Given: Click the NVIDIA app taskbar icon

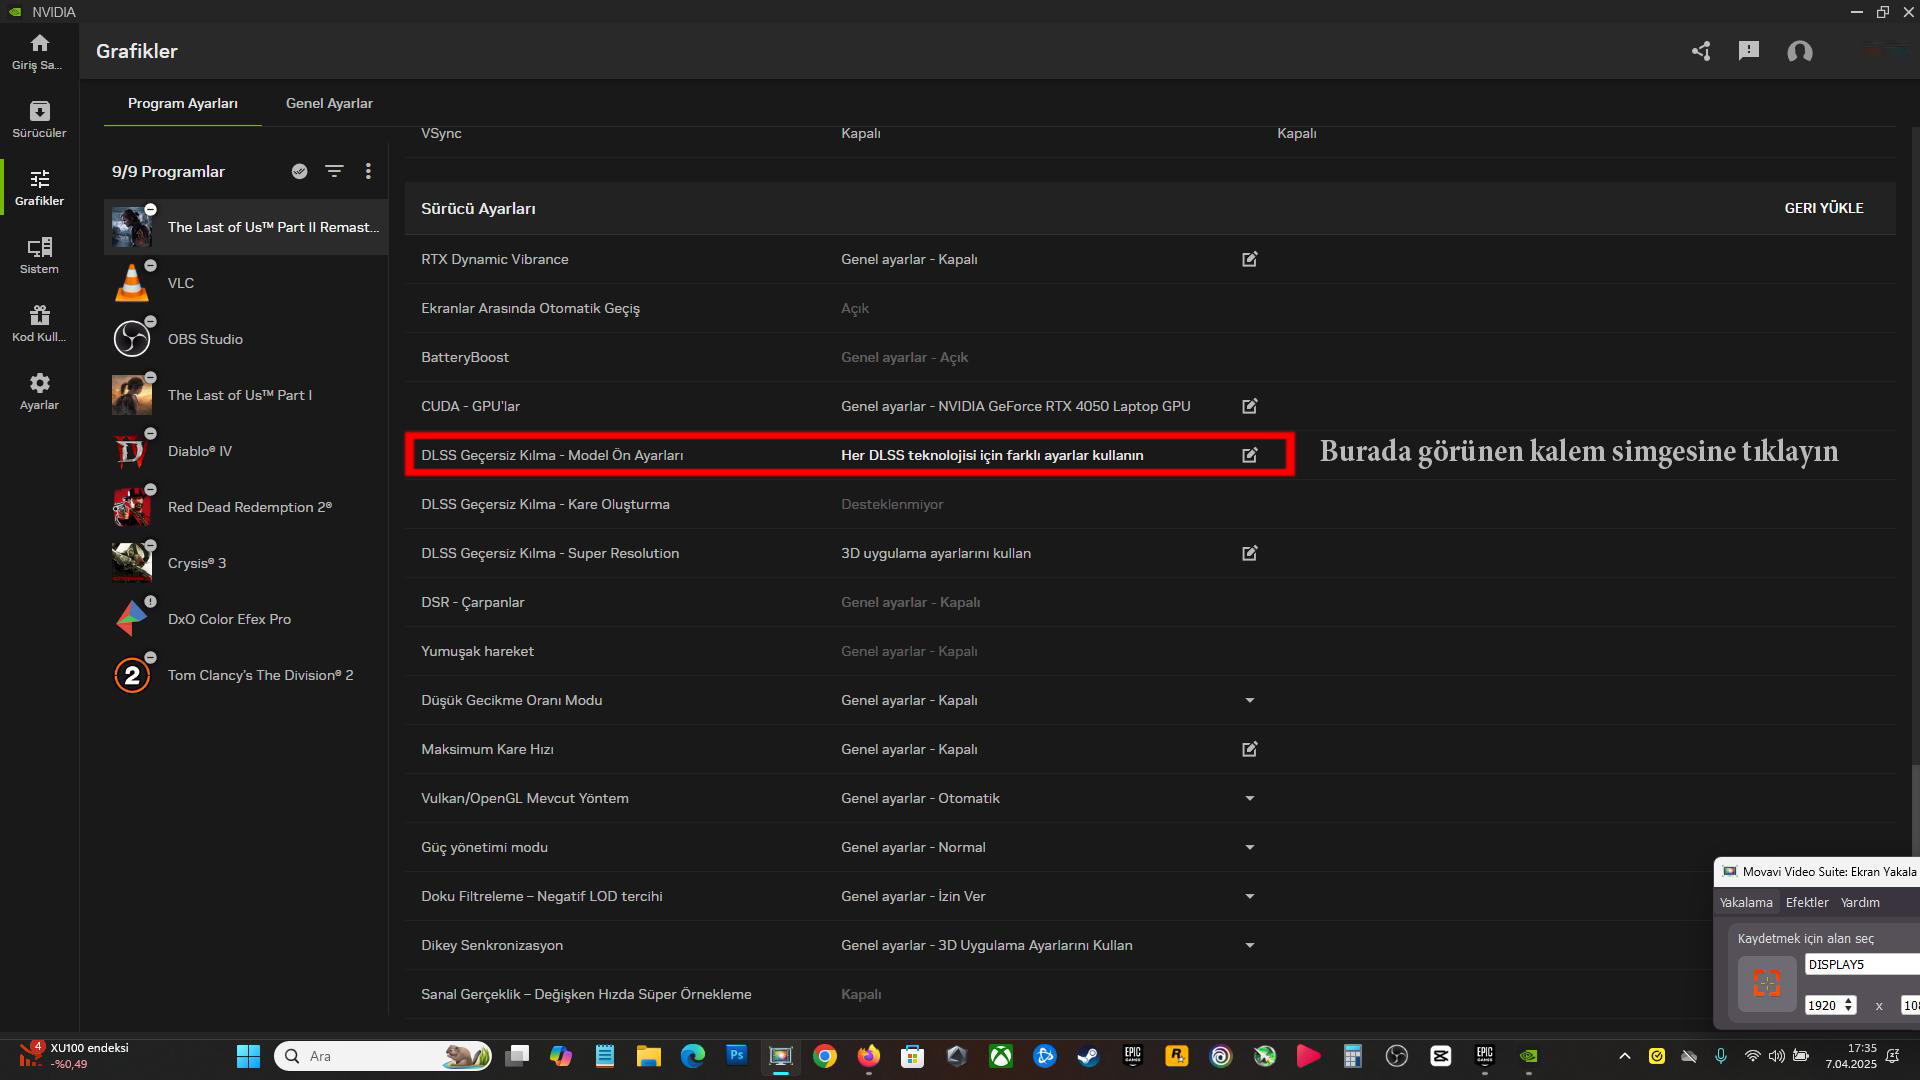Looking at the screenshot, I should point(1528,1056).
